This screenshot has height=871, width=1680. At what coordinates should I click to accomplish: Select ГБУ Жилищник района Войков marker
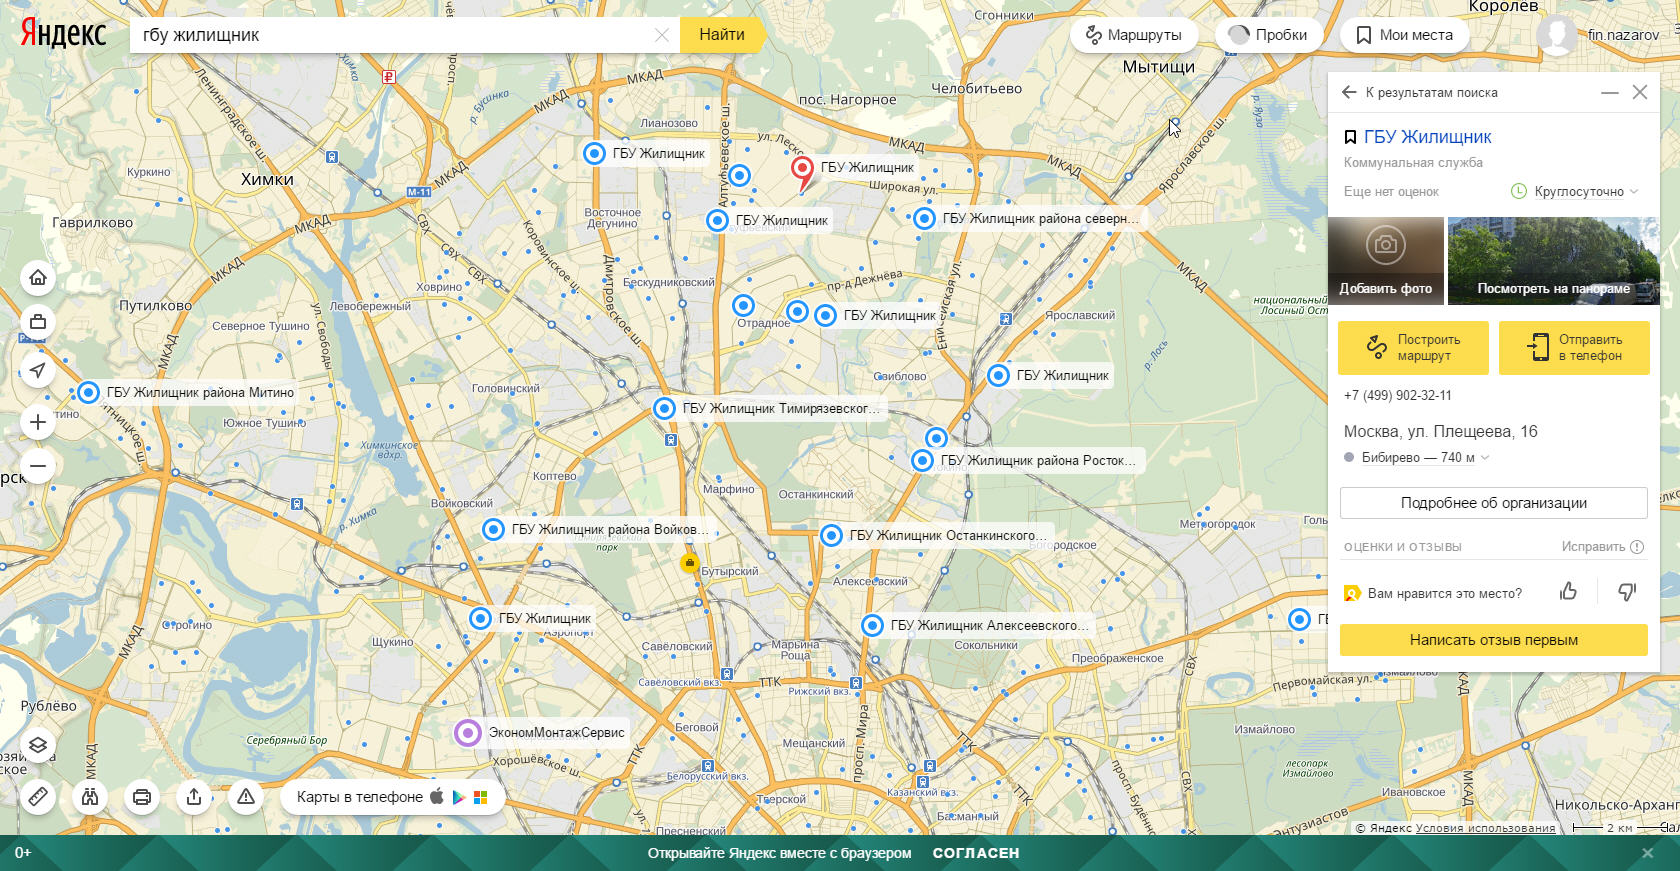493,529
